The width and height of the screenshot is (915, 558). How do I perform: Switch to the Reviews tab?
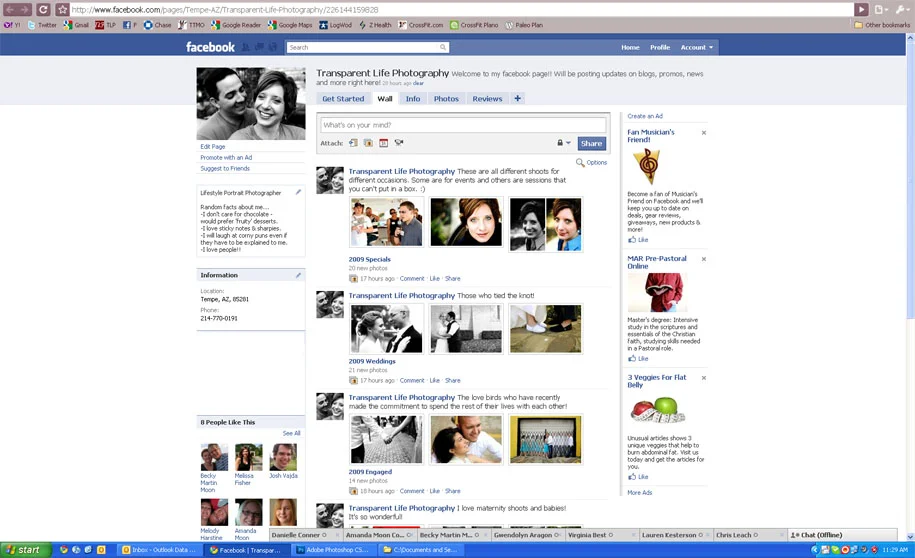click(x=487, y=99)
